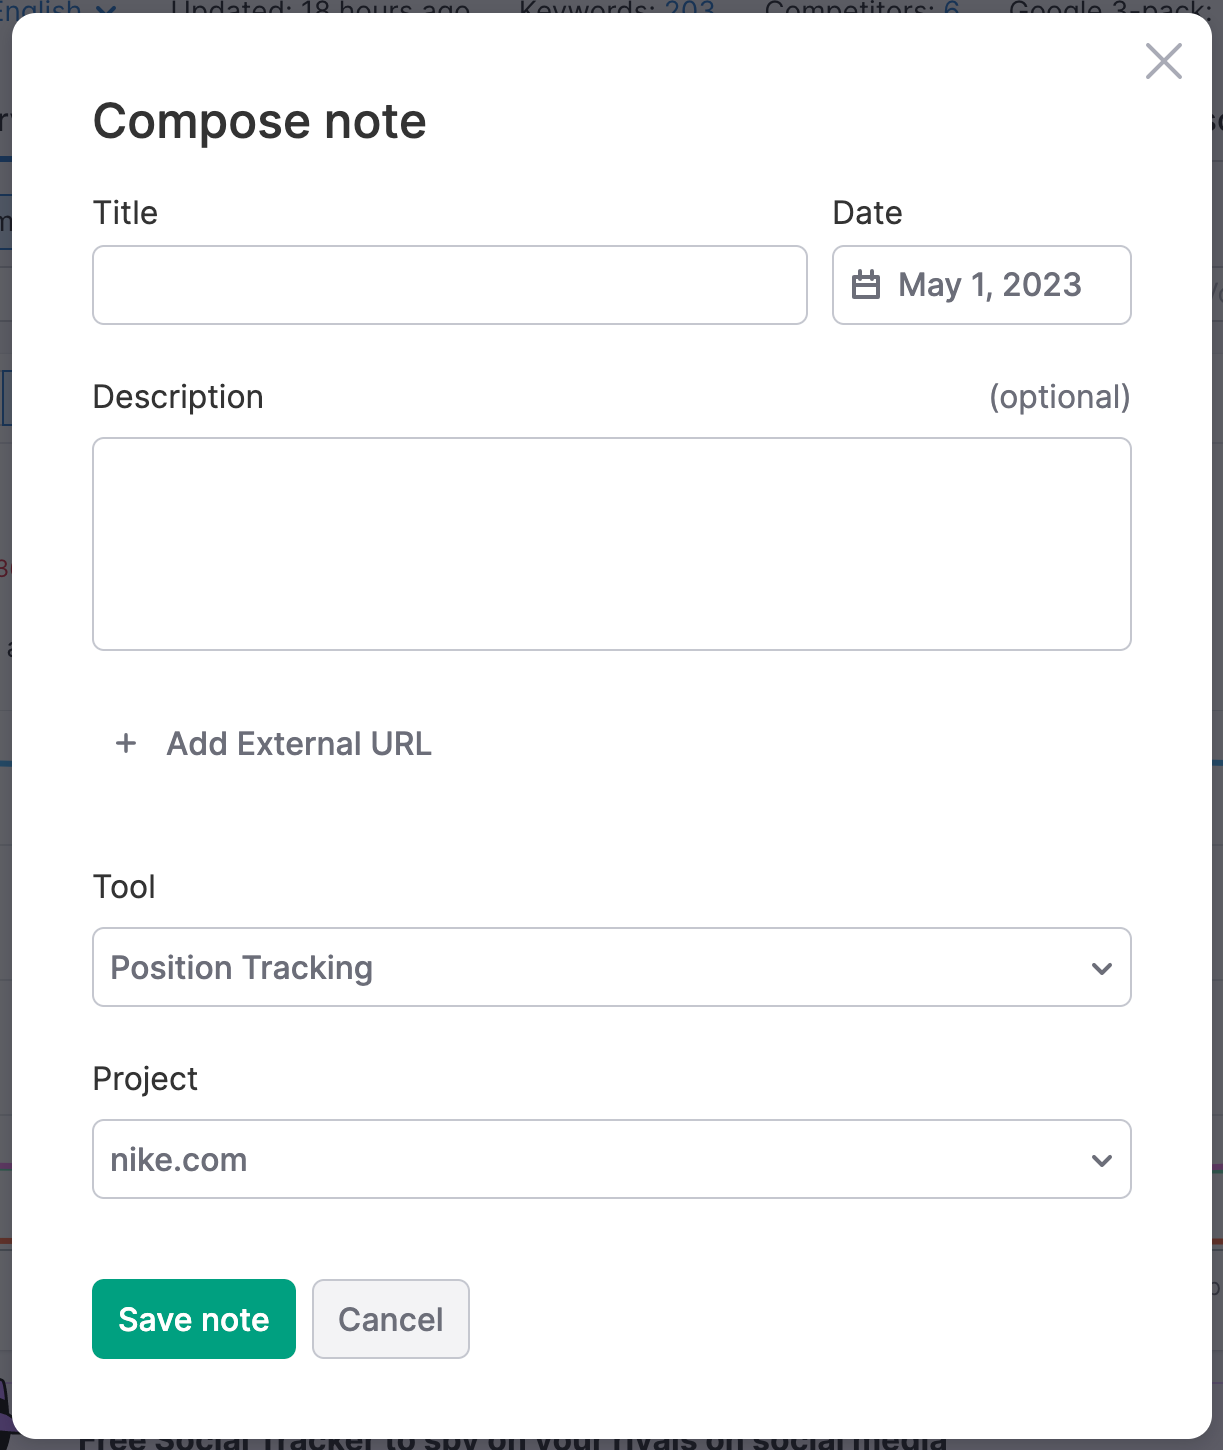The width and height of the screenshot is (1223, 1450).
Task: Open the Position Tracking tool selector
Action: click(x=611, y=968)
